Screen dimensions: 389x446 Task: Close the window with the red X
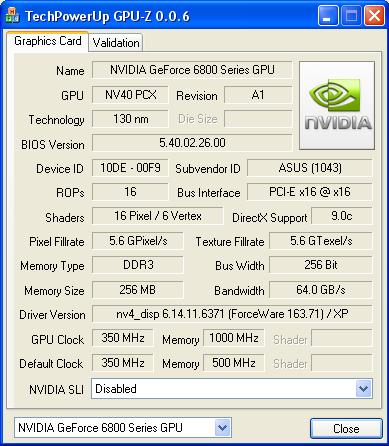coord(374,16)
